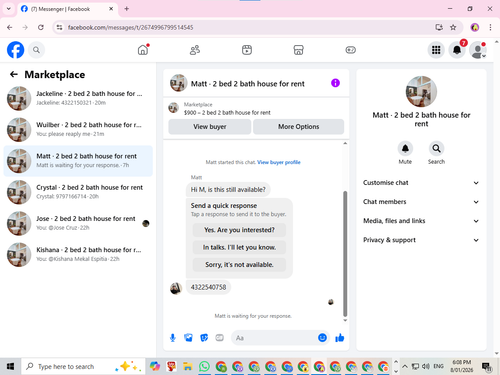
Task: Search in conversation with the magnifier icon
Action: point(436,148)
